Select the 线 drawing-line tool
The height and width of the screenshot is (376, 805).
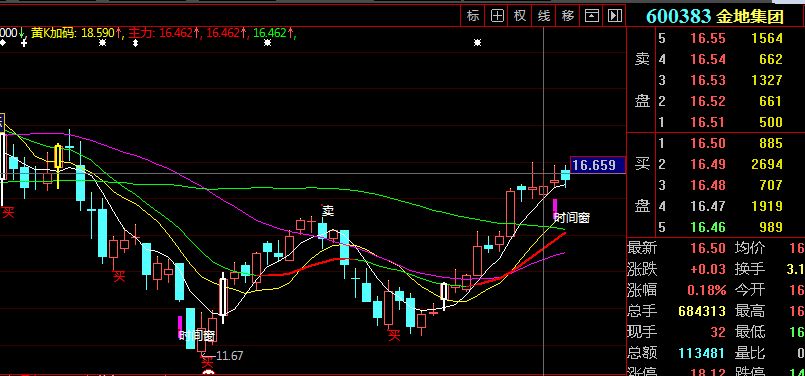pyautogui.click(x=544, y=16)
